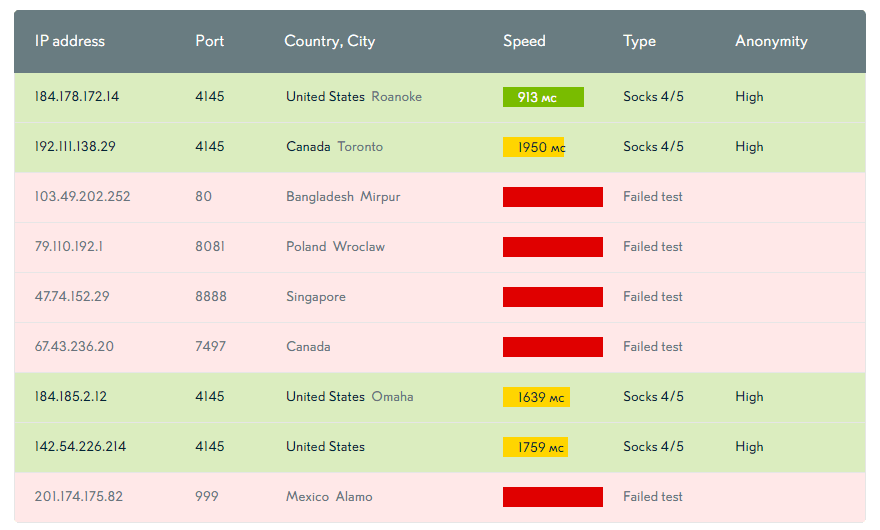The width and height of the screenshot is (880, 530).
Task: Select the Country, City column header
Action: 329,41
